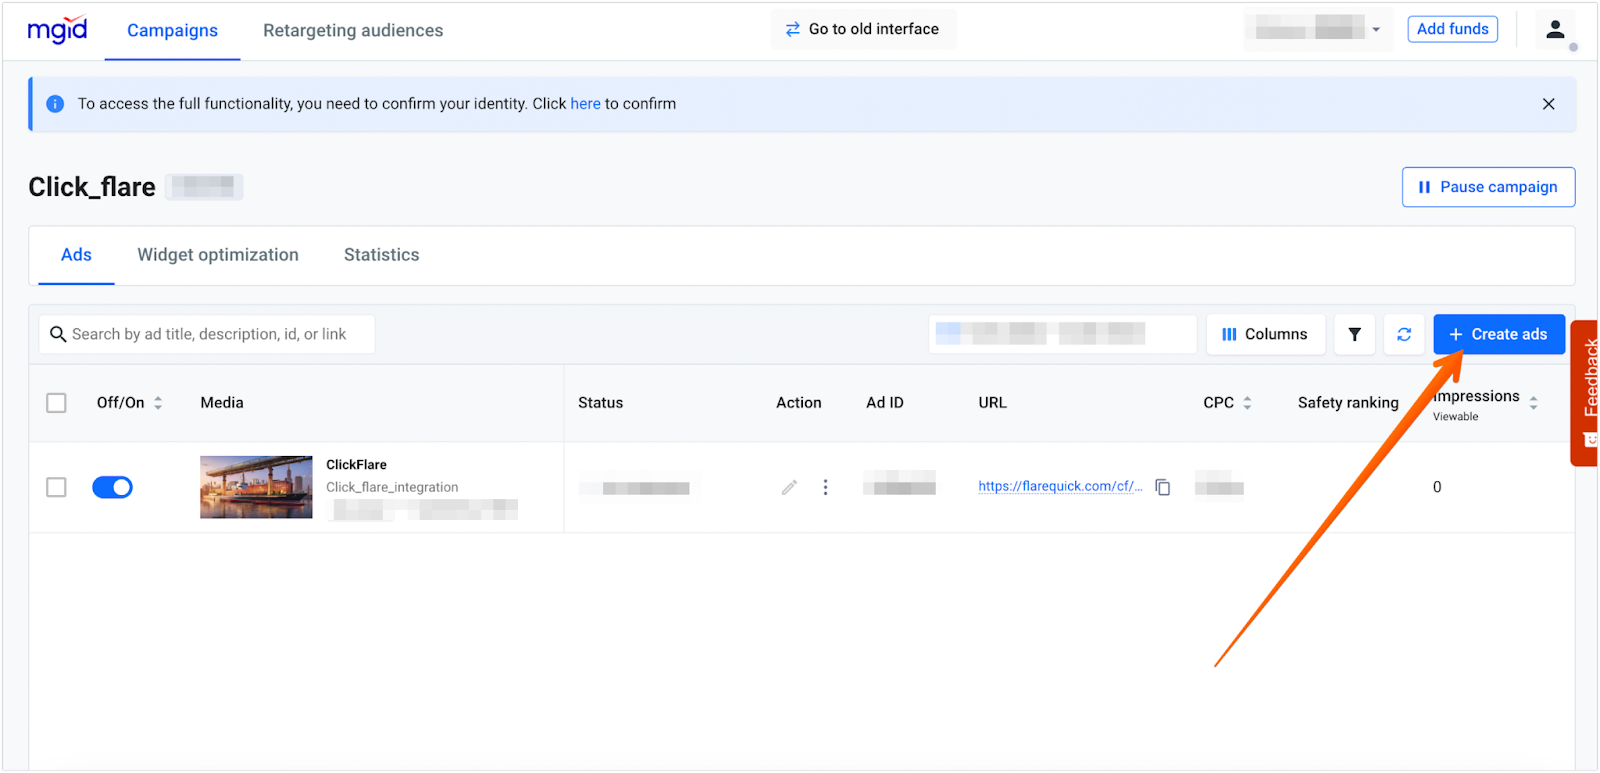Dismiss the identity confirmation banner

pos(1548,104)
